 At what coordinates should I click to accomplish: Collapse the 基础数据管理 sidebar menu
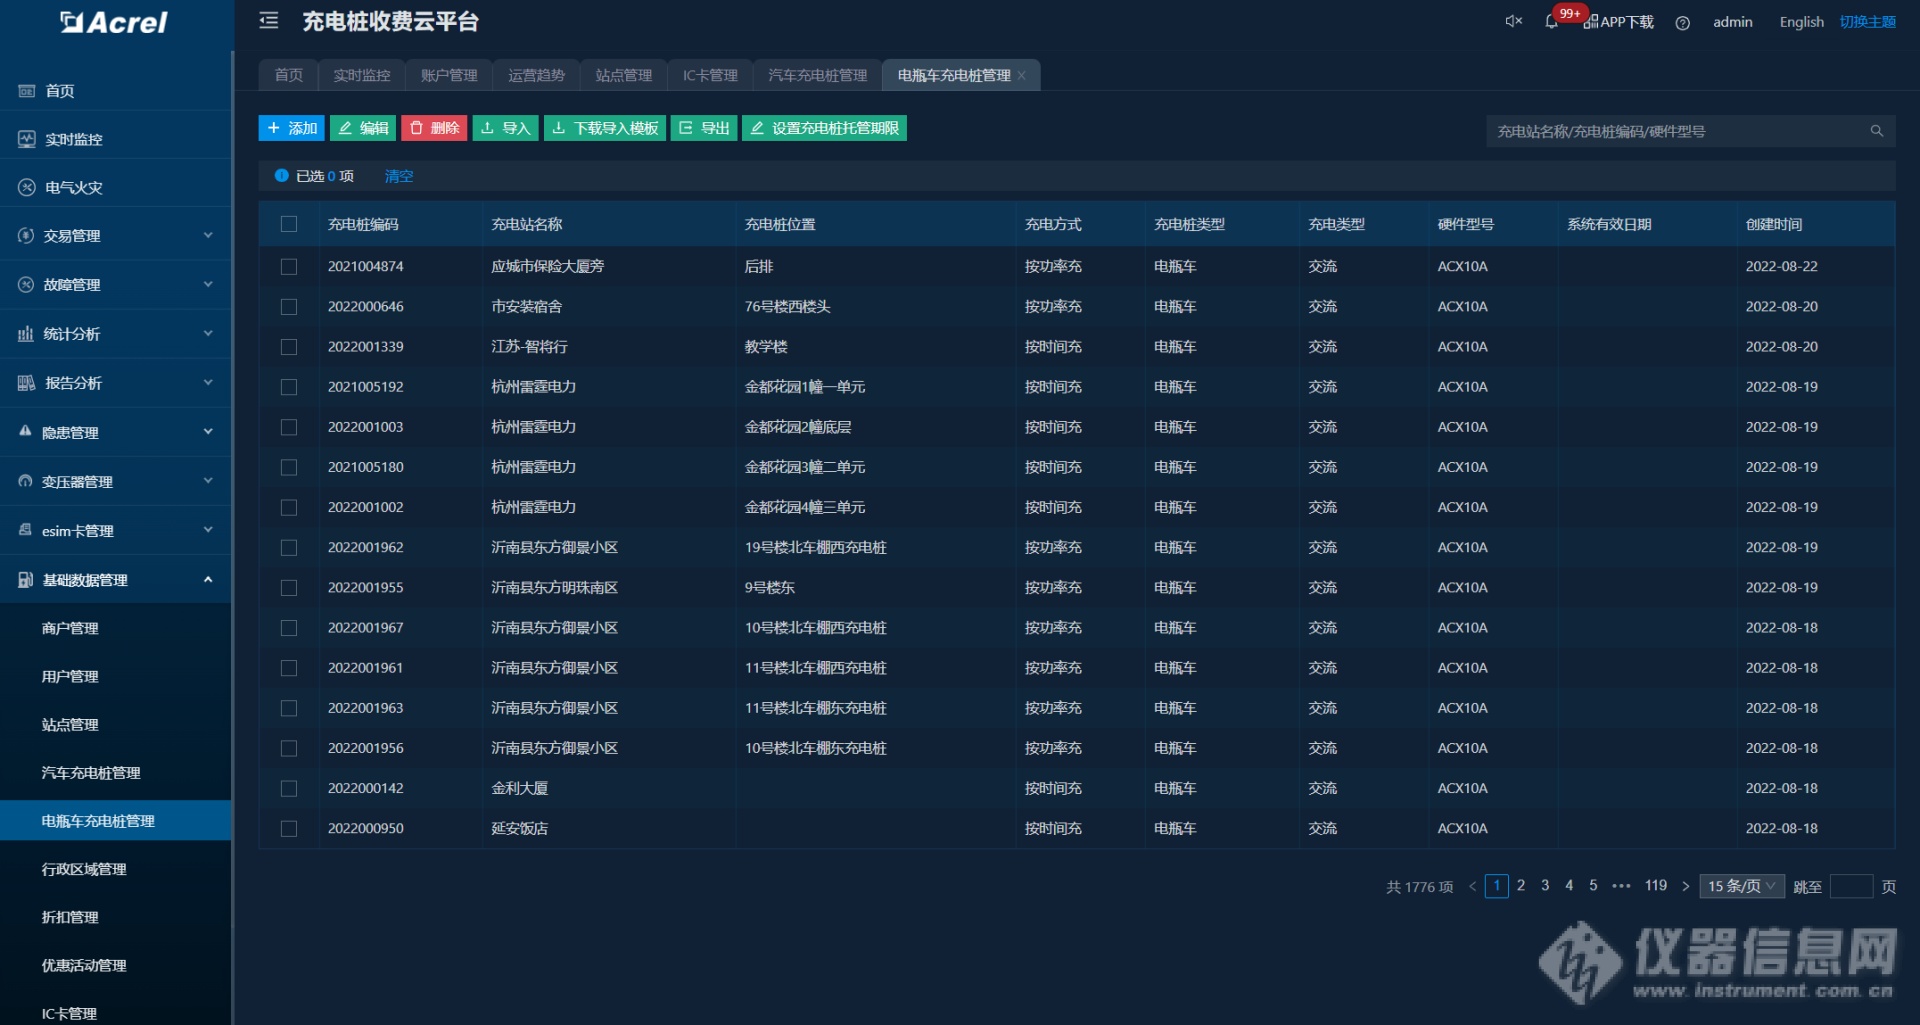(116, 579)
